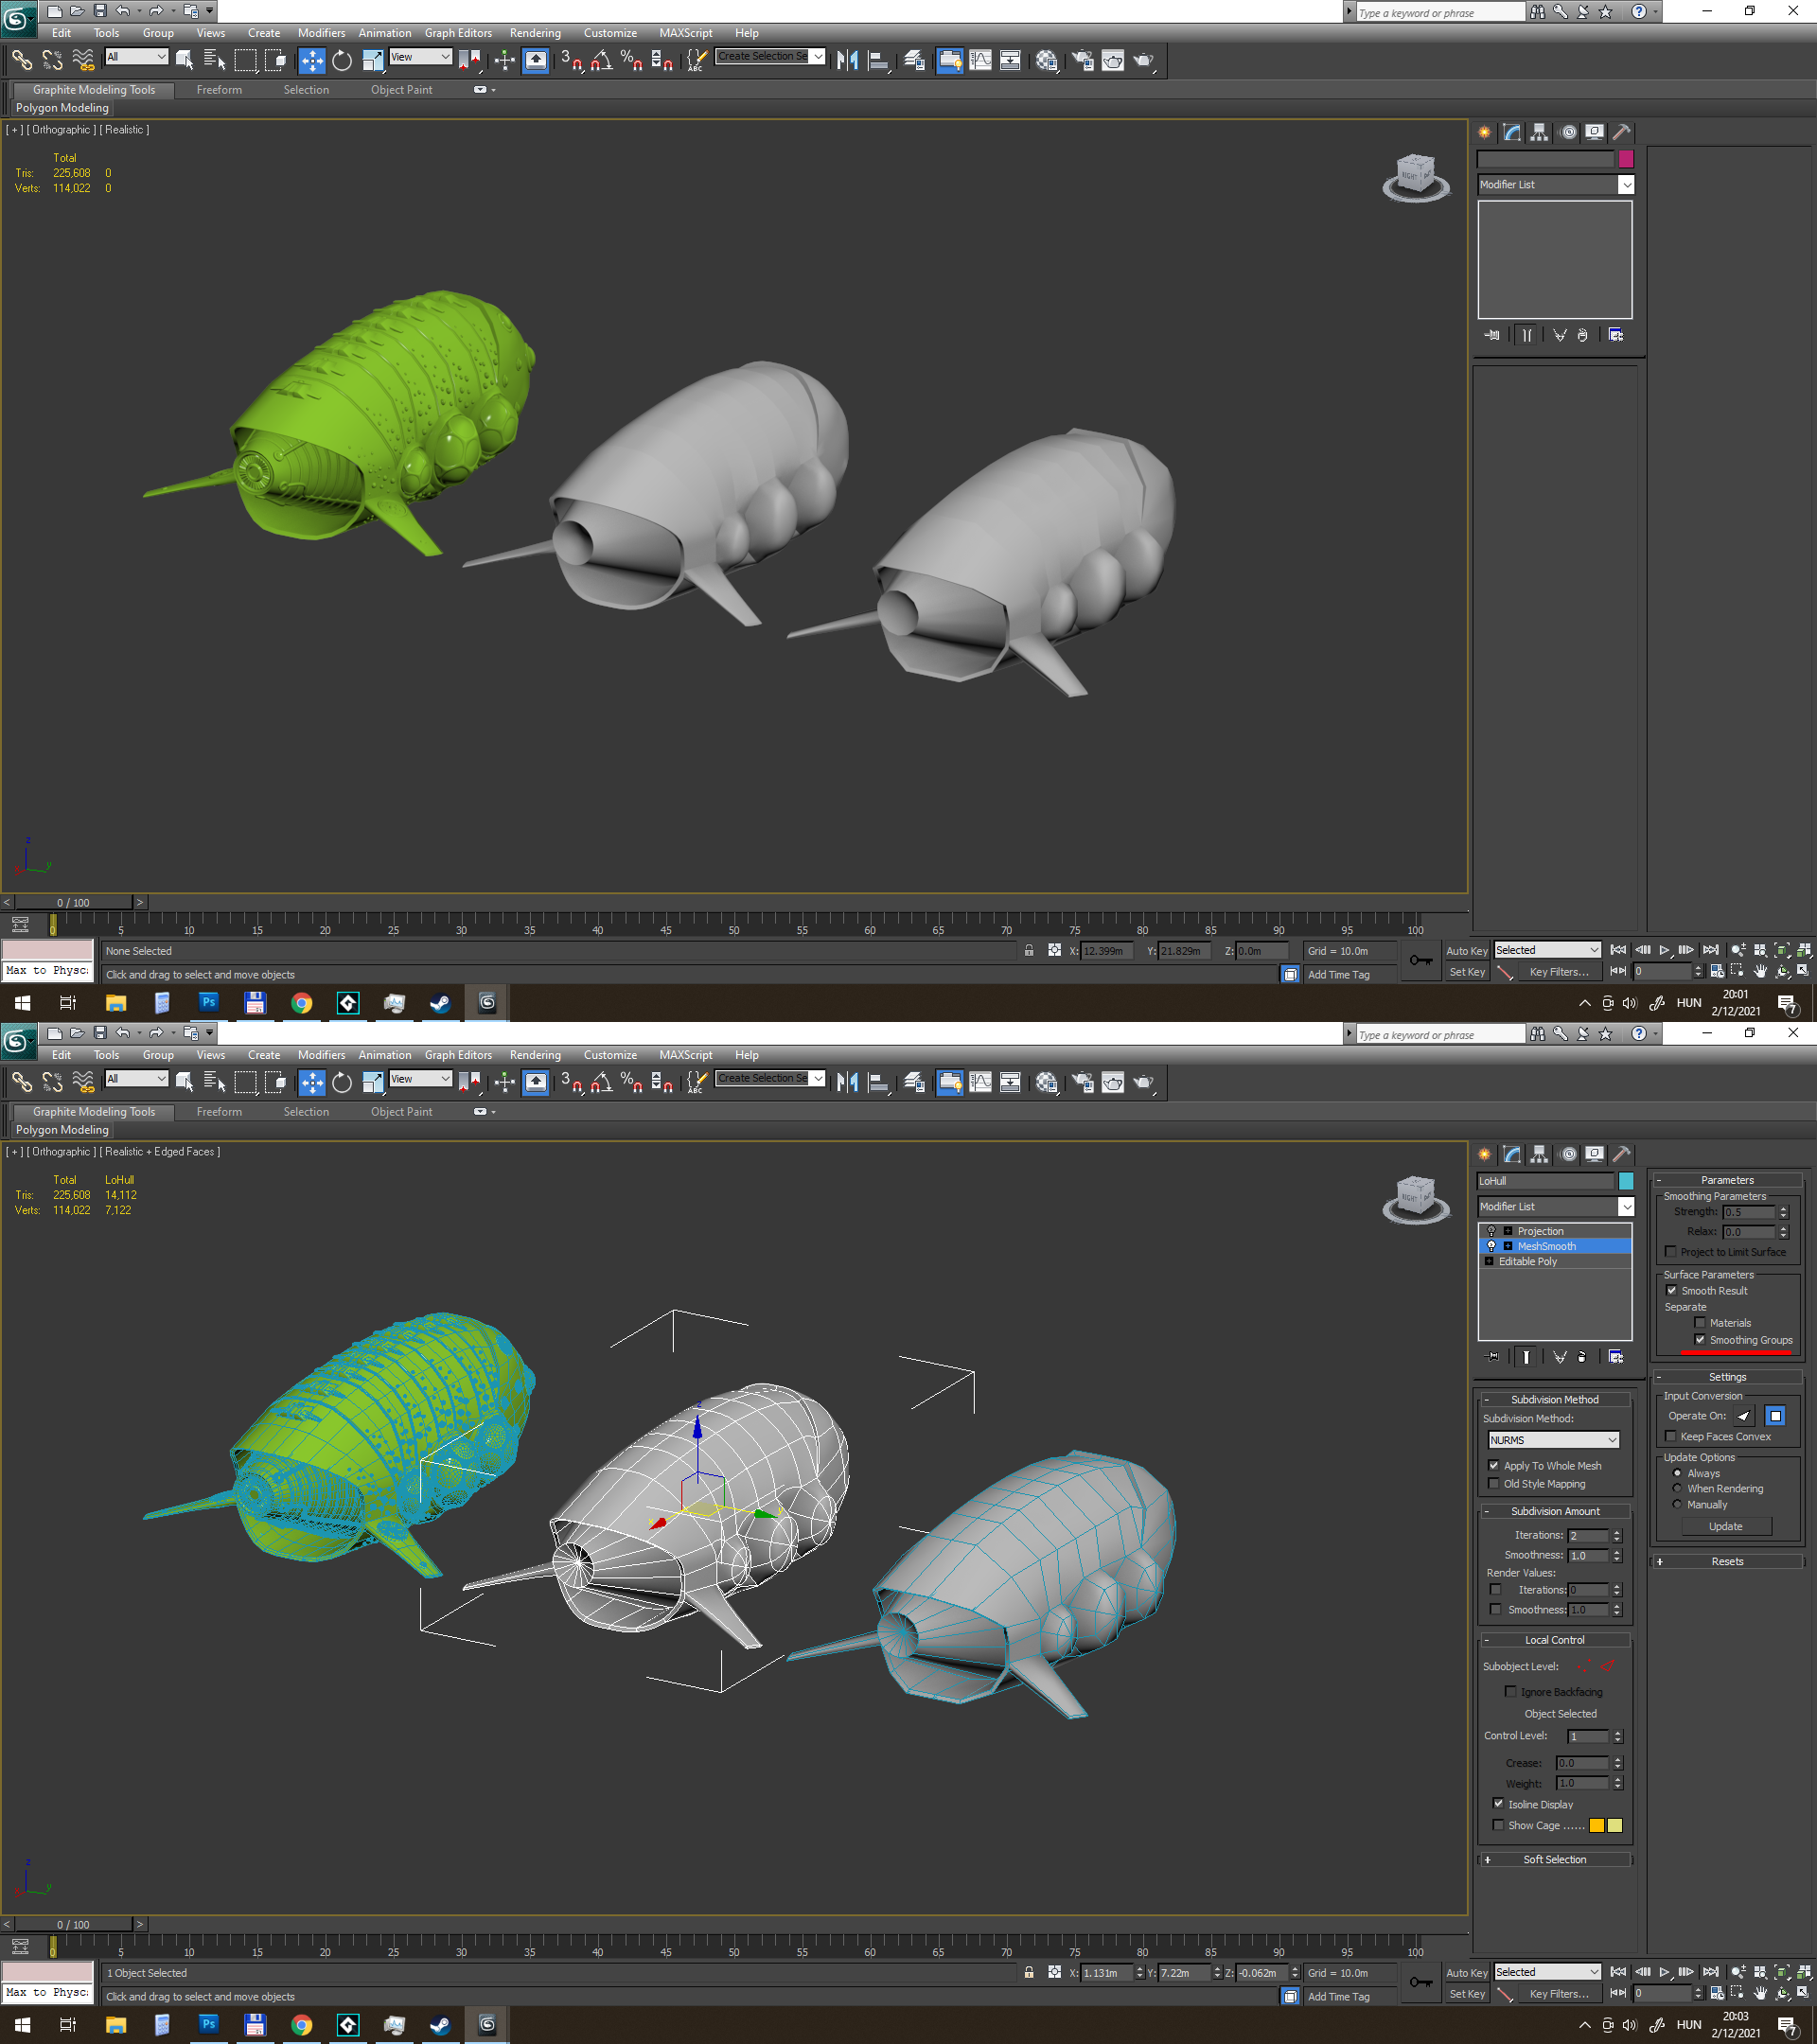The width and height of the screenshot is (1817, 2044).
Task: Click the trash icon below the LoHull stack
Action: tap(1581, 1357)
